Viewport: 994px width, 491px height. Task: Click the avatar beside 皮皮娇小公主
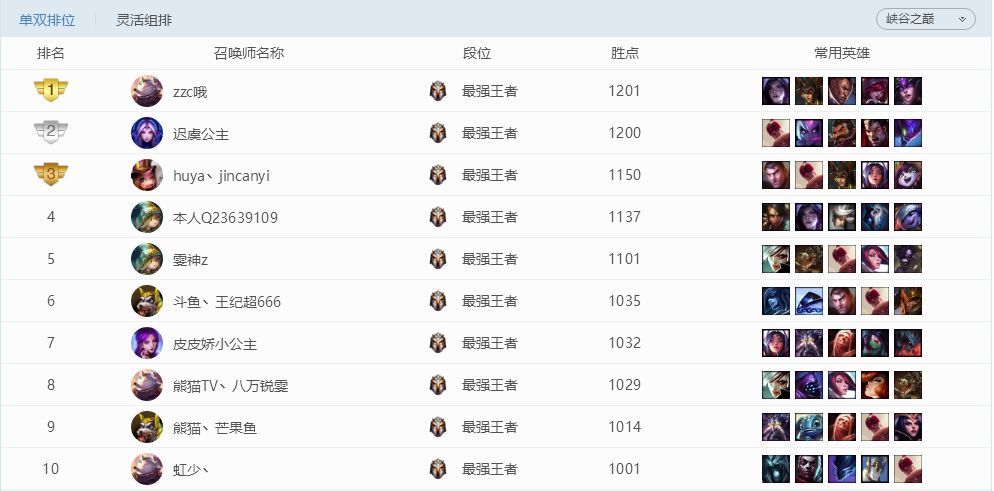[147, 343]
